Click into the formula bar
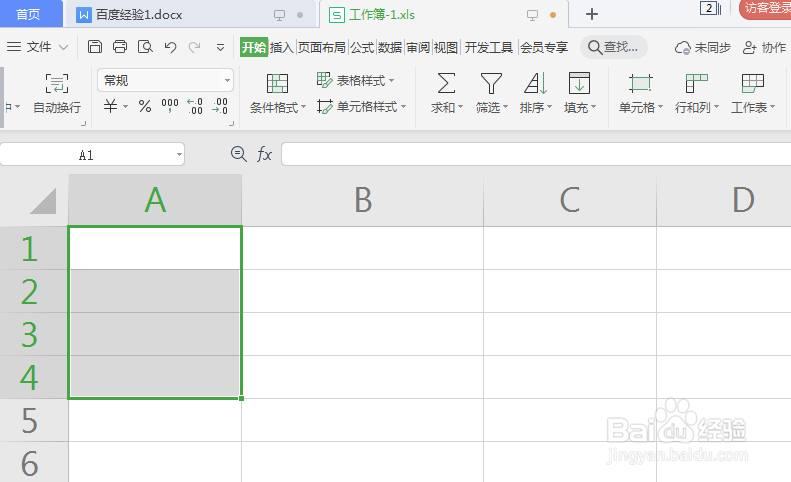The height and width of the screenshot is (482, 791). (x=536, y=154)
